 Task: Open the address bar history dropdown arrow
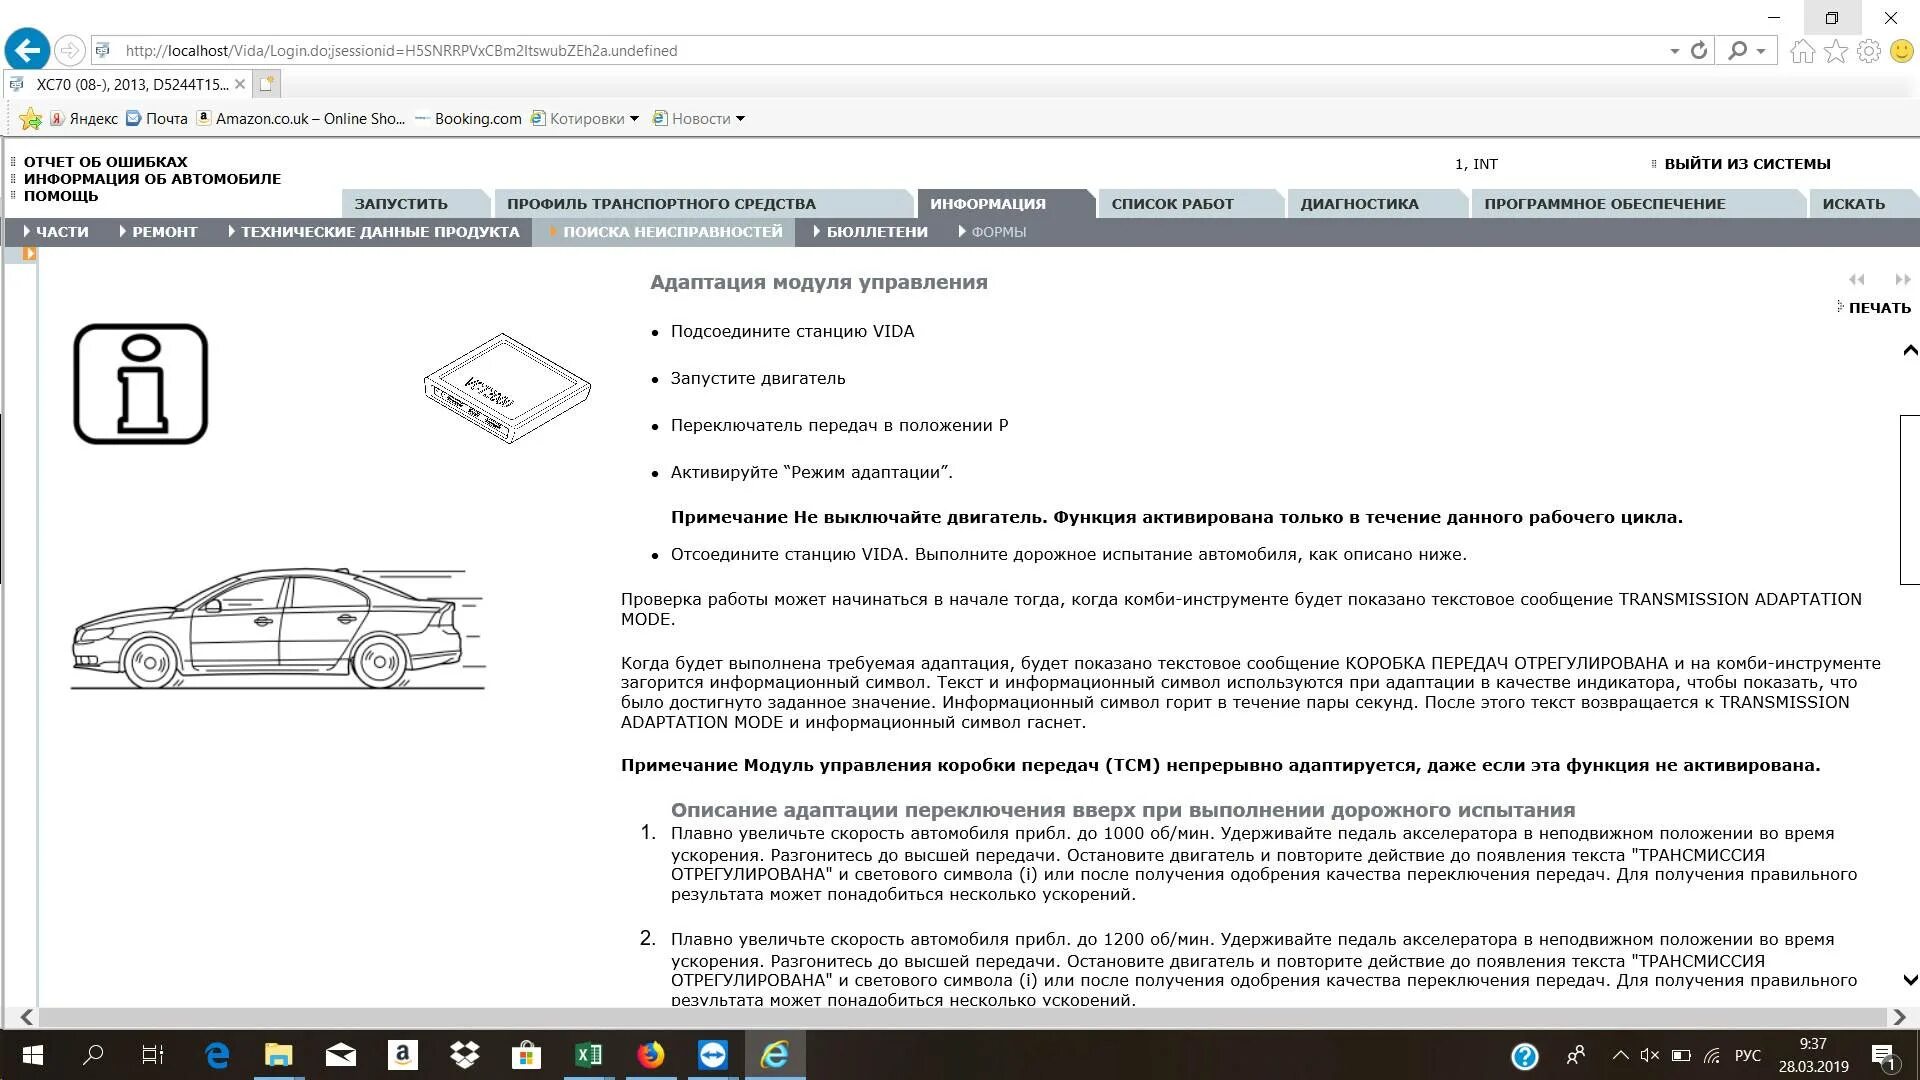pos(1674,51)
